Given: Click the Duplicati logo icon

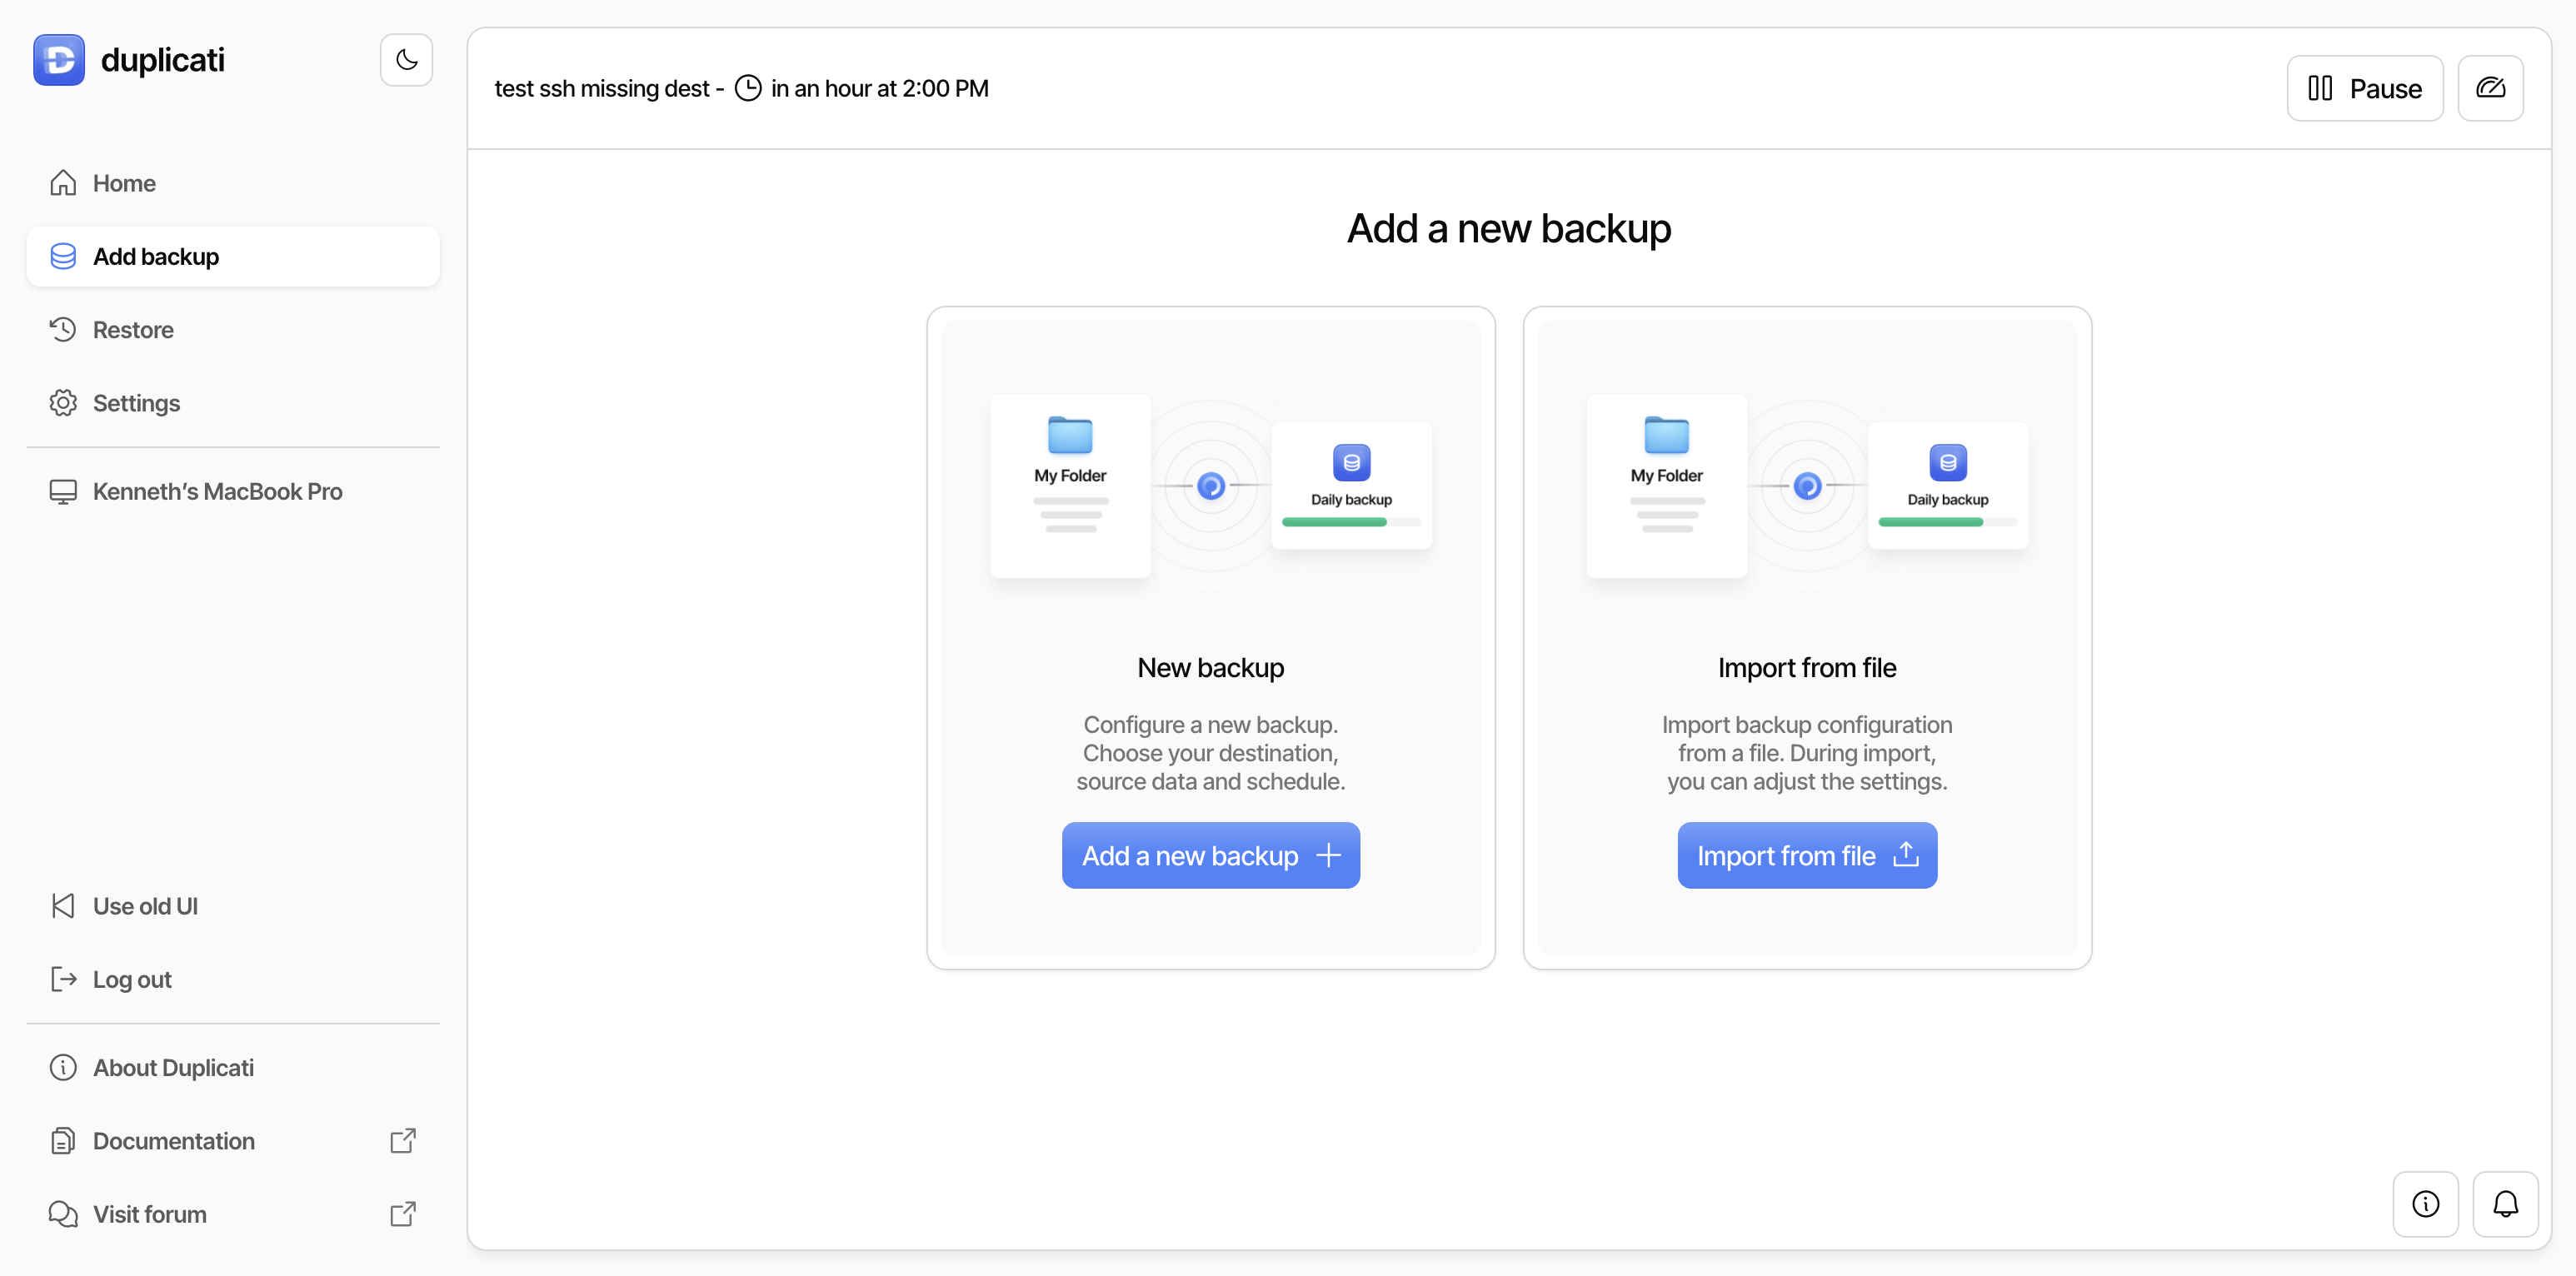Looking at the screenshot, I should coord(59,60).
